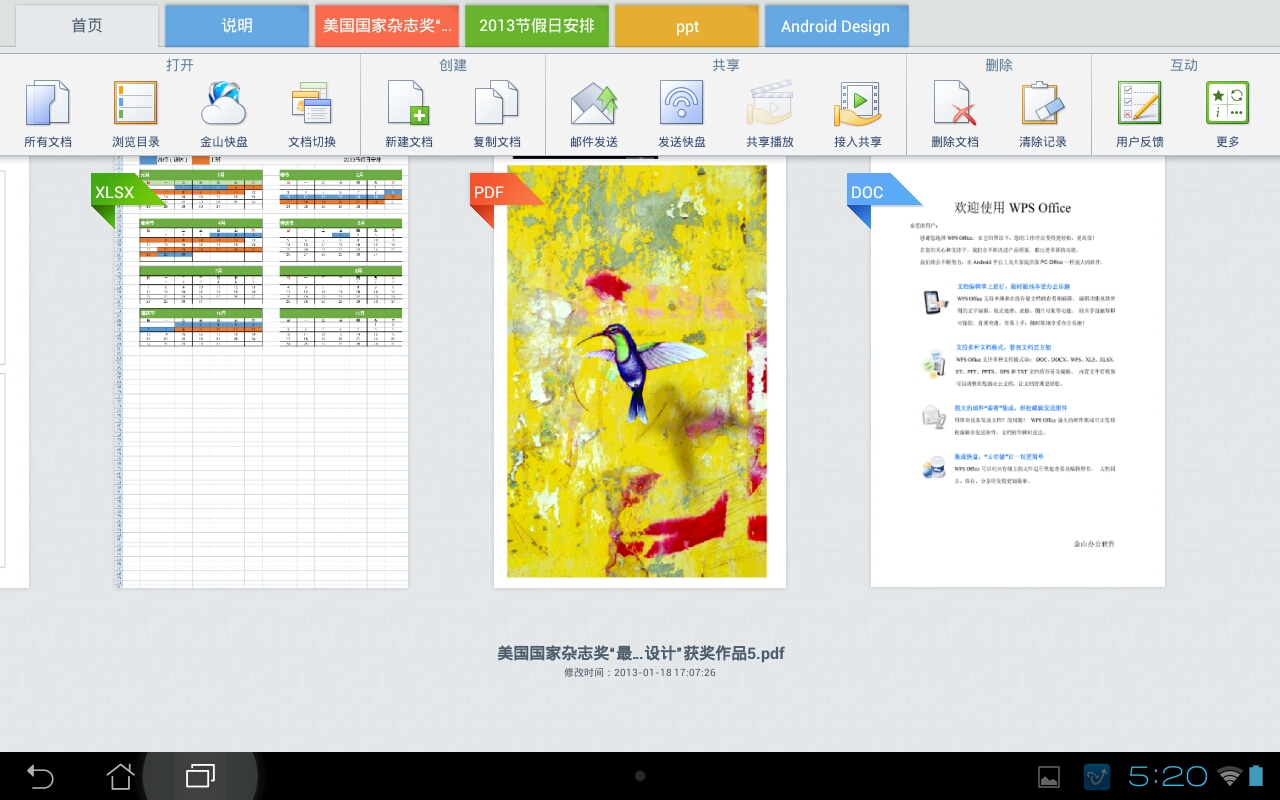1280x800 pixels.
Task: Open the PDF hummingbird document thumbnail
Action: [x=640, y=372]
